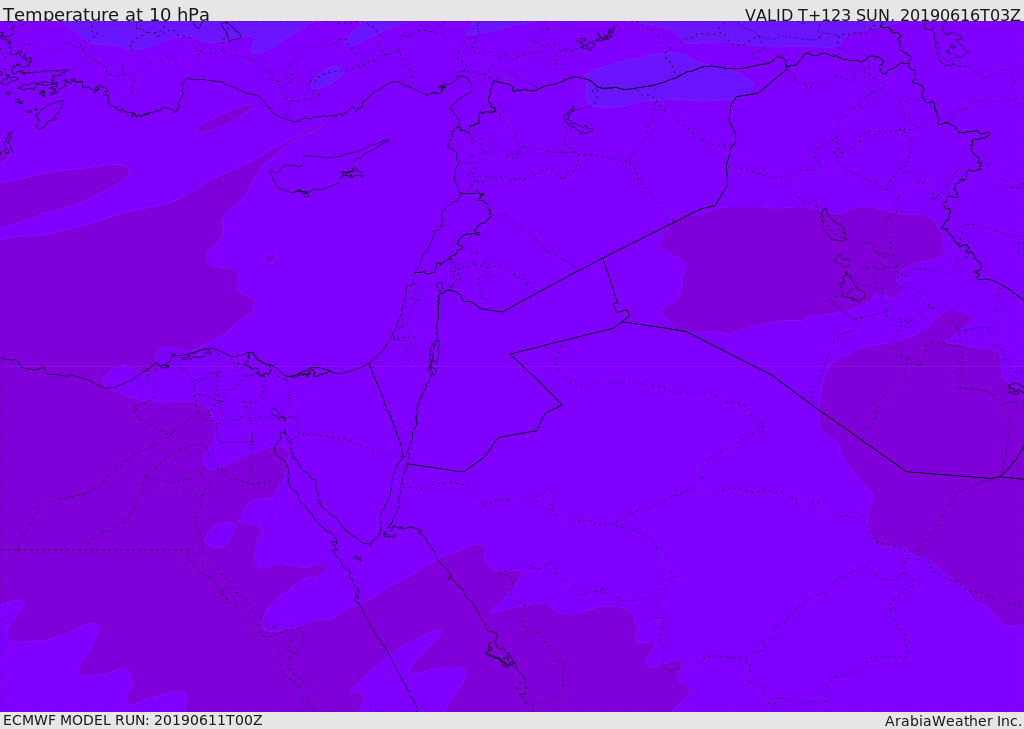
Task: Click the 'VALID T+123 SUN. 20190616T03Z' label
Action: [882, 15]
